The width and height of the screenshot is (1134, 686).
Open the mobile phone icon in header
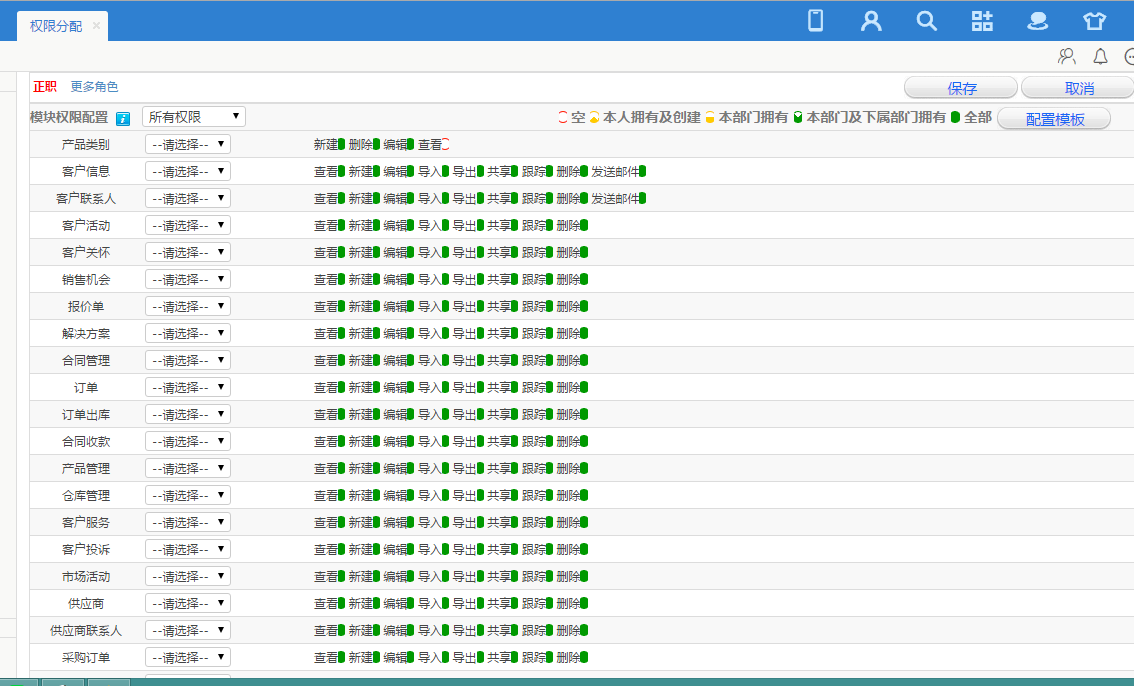tap(815, 21)
